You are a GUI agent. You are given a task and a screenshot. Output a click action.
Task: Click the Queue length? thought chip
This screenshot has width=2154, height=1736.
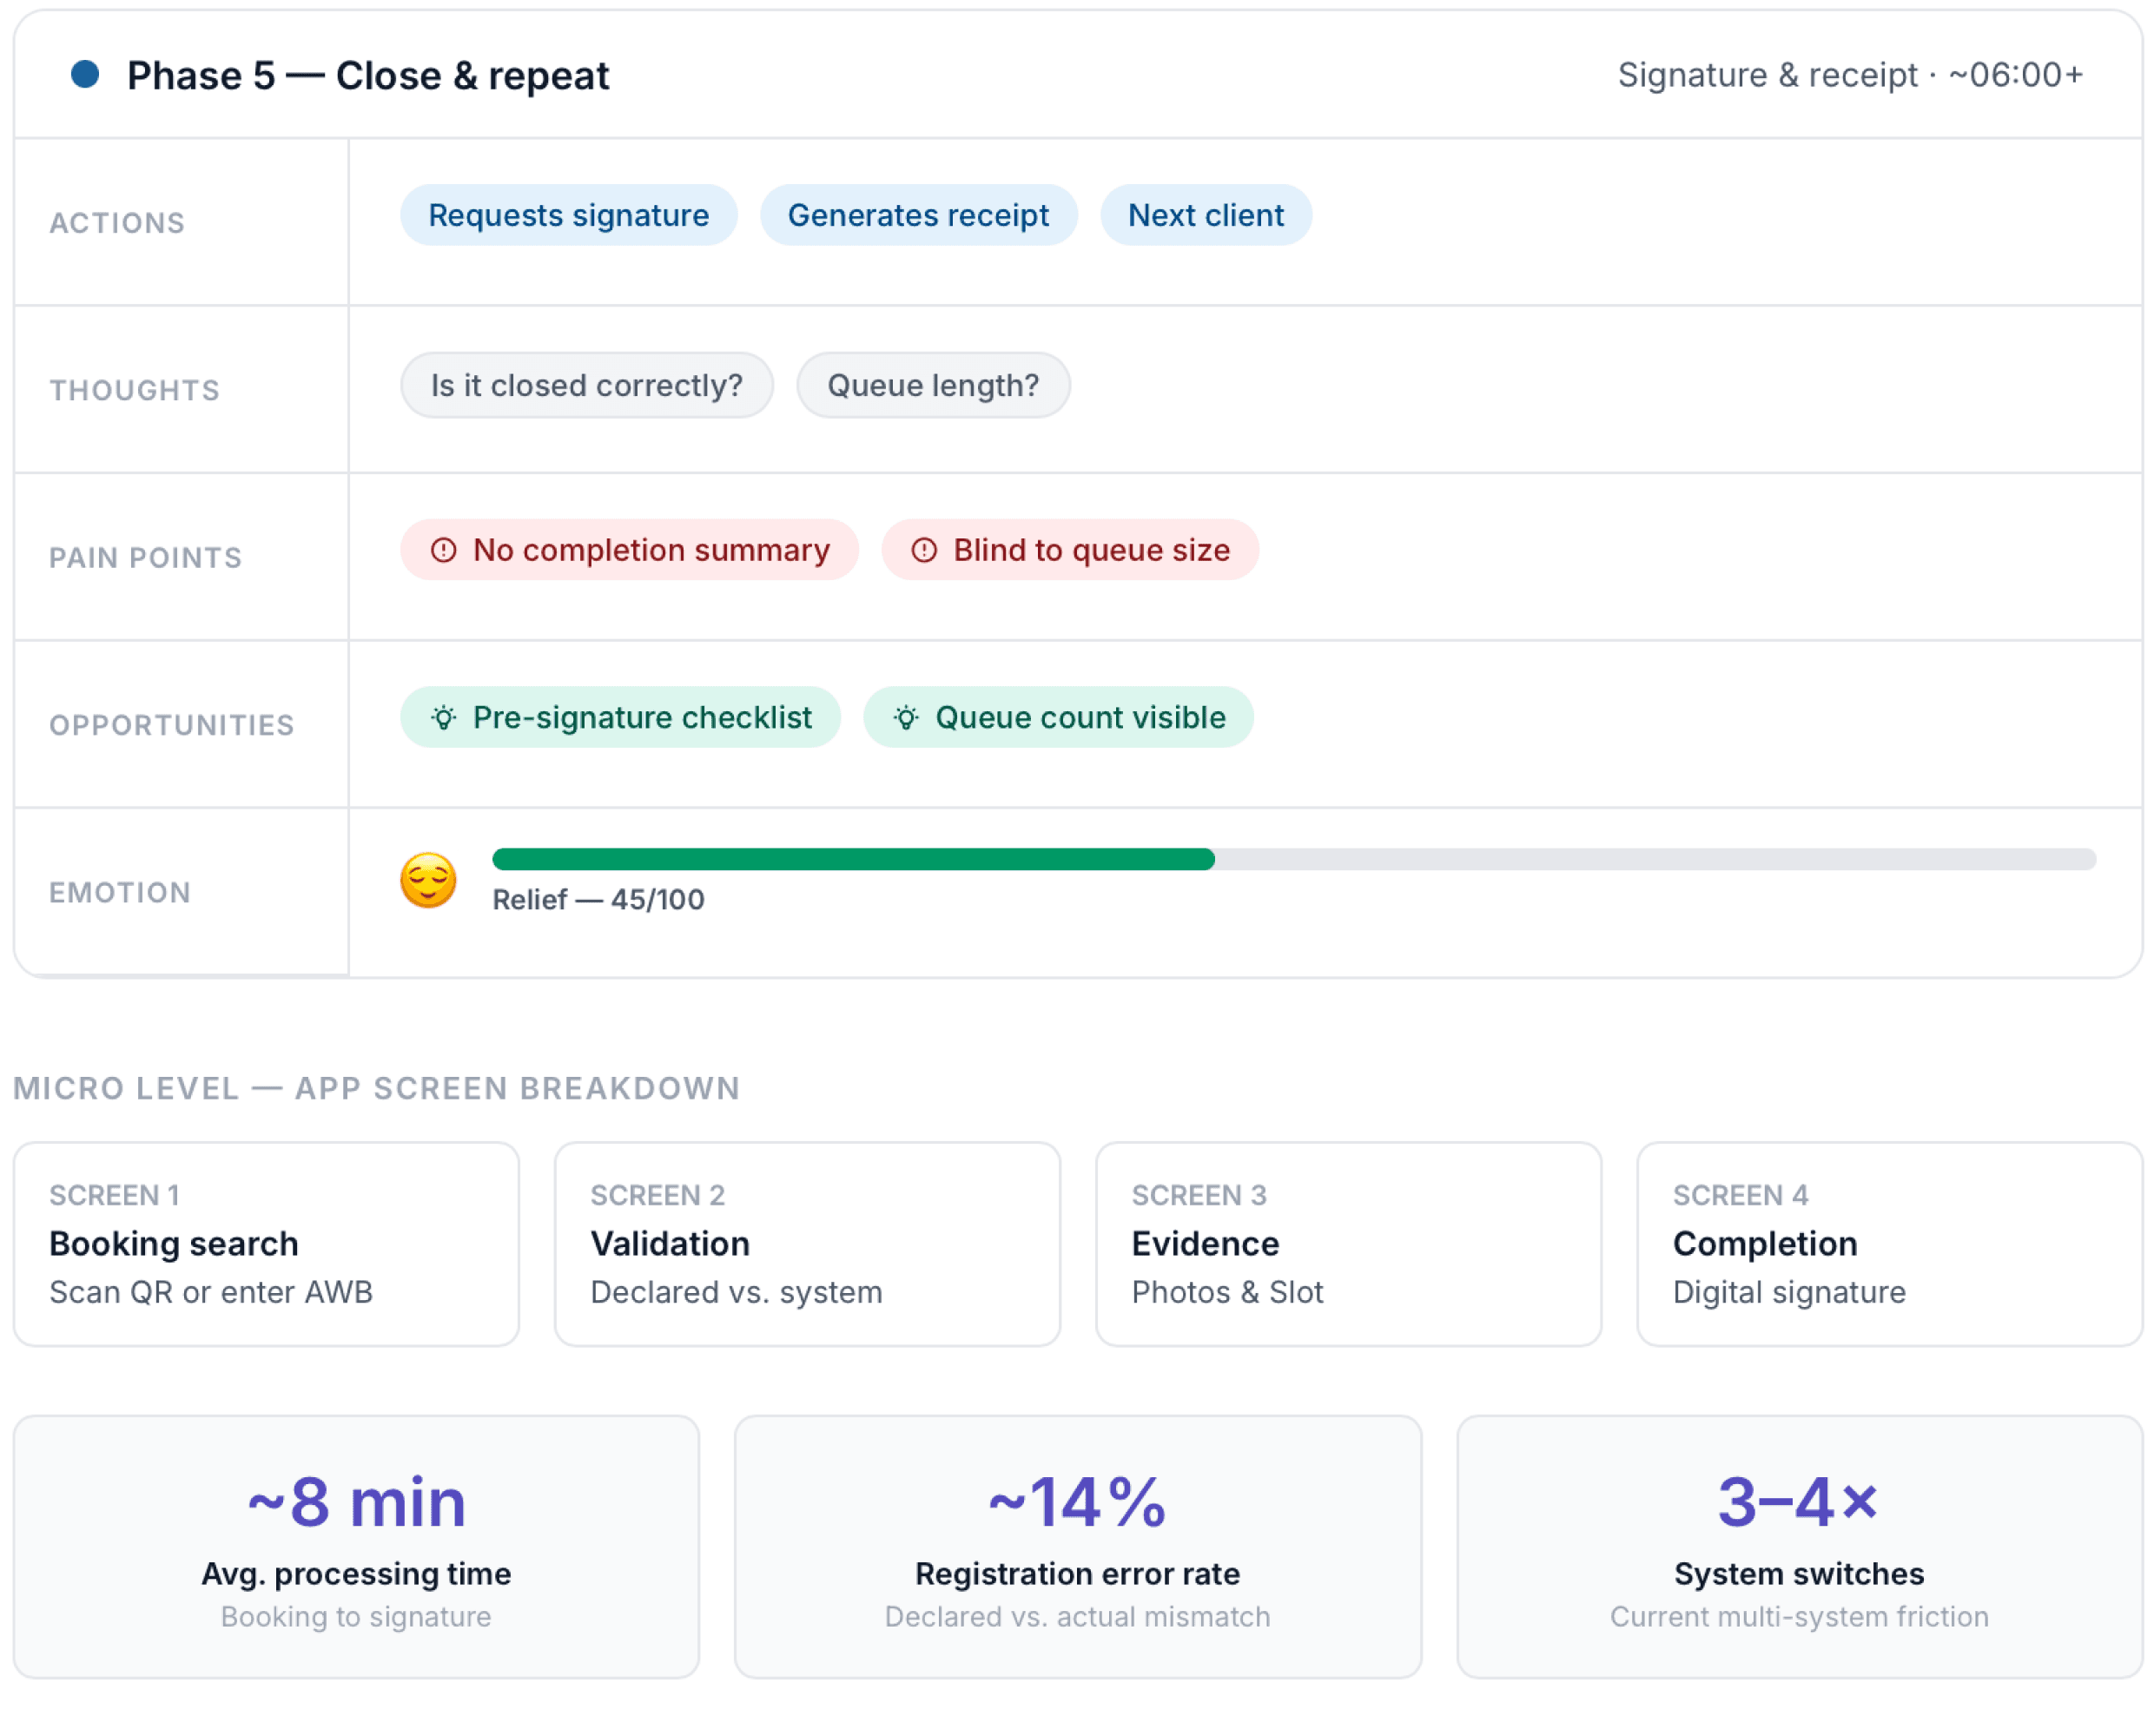pos(933,385)
